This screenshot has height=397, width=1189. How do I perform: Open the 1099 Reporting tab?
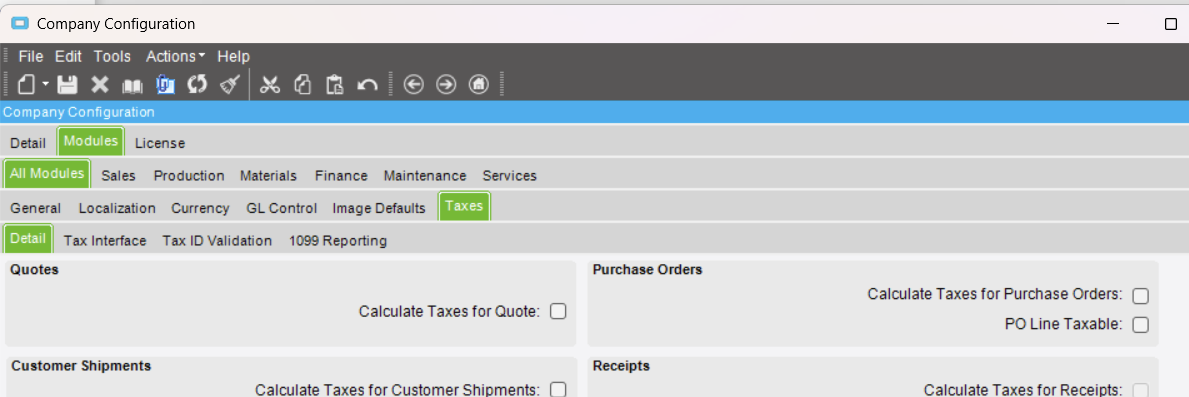pos(337,240)
